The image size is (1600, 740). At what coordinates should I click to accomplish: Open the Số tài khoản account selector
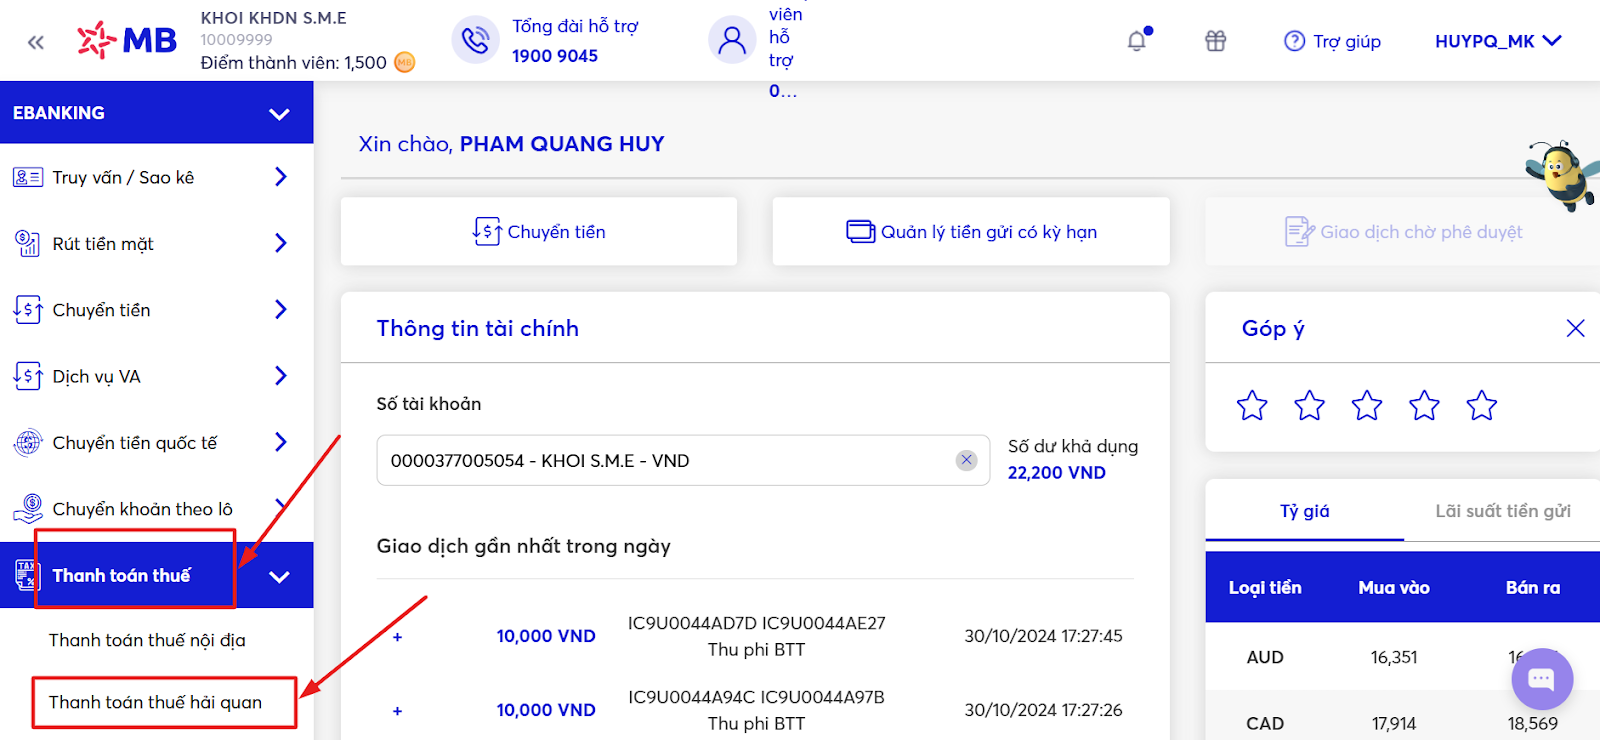pos(683,460)
